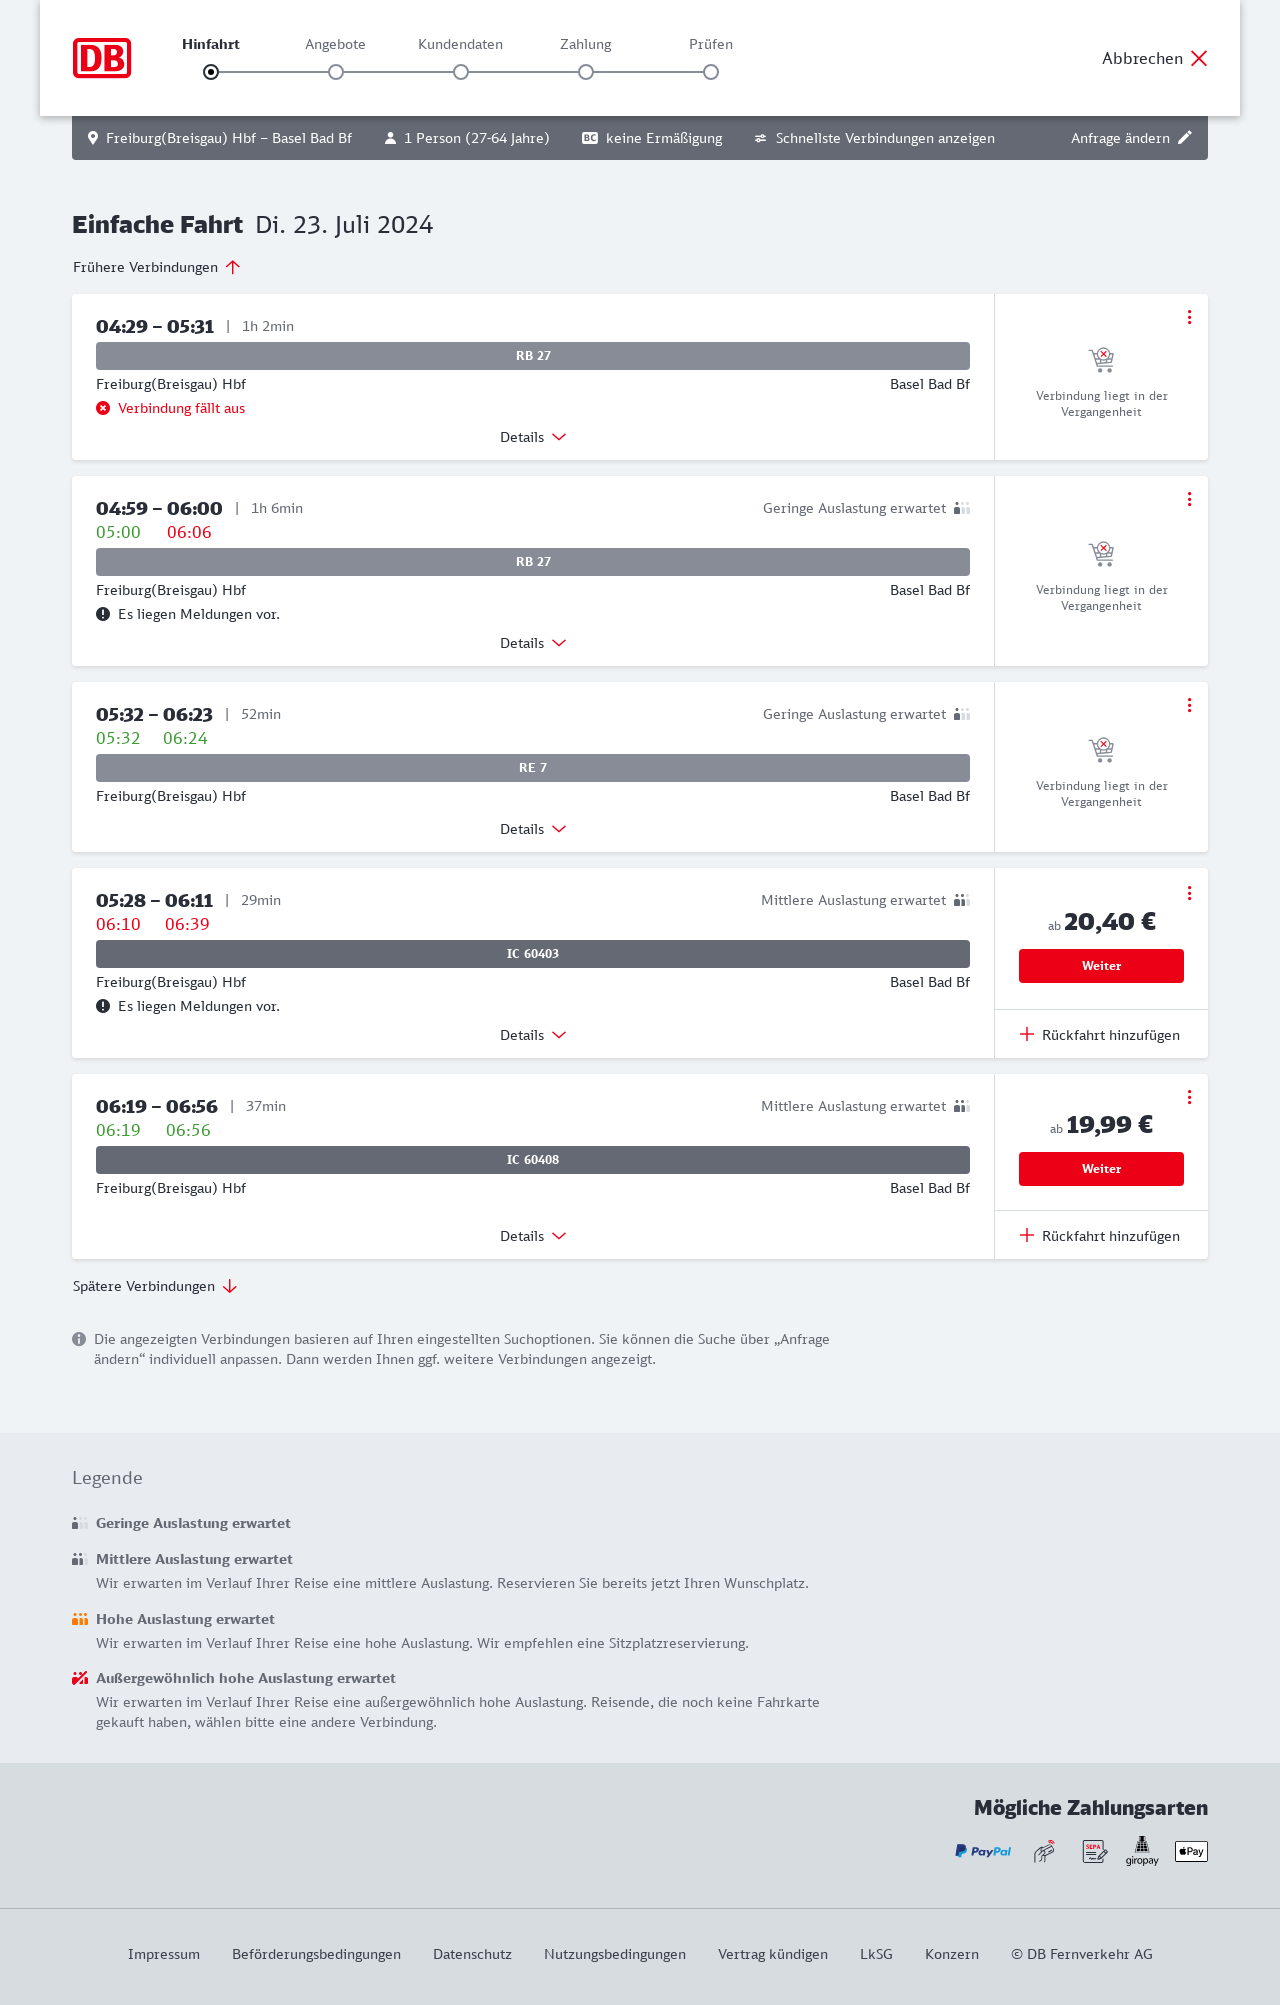Open three-dot menu for 04:29 connection
This screenshot has width=1280, height=2005.
1189,317
